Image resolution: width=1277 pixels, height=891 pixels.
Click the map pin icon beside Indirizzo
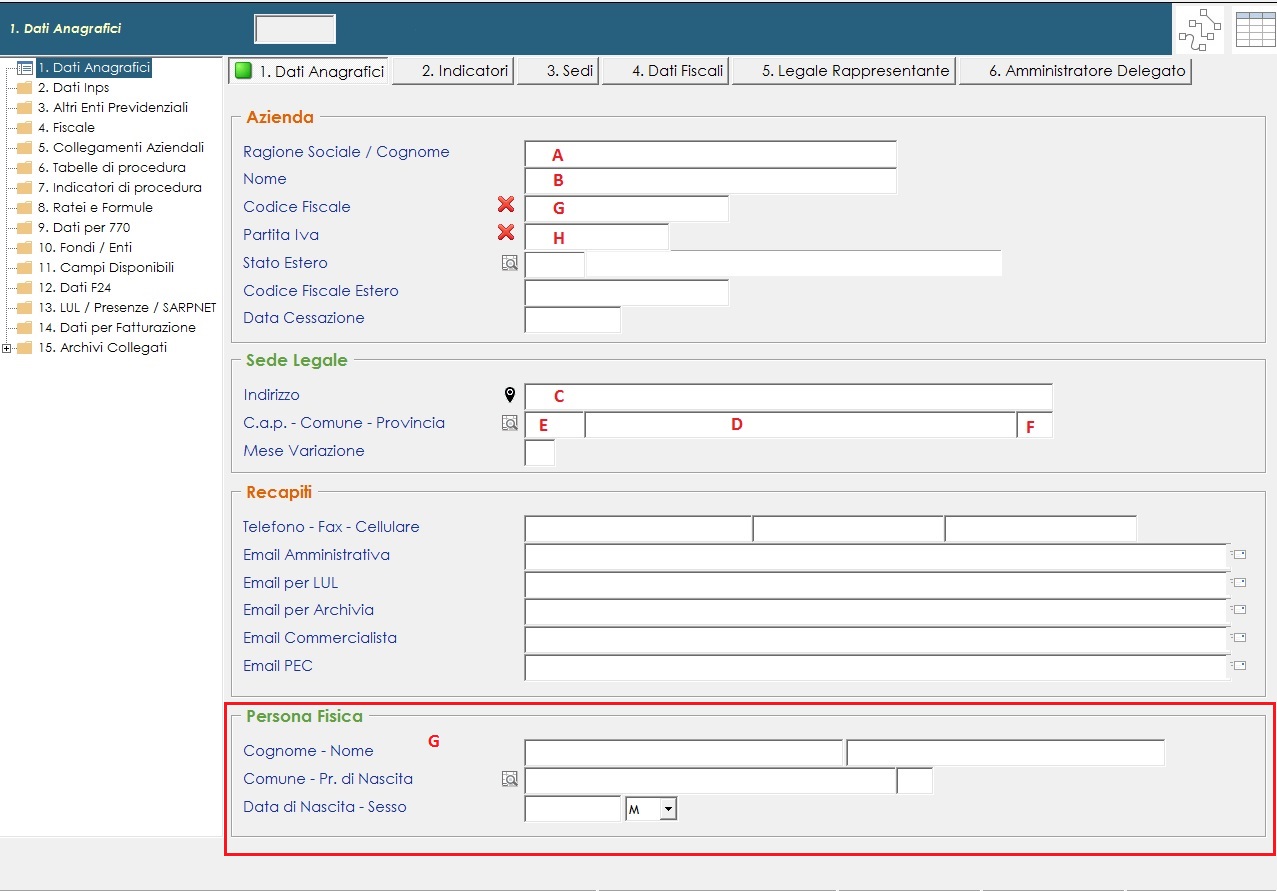pyautogui.click(x=510, y=395)
